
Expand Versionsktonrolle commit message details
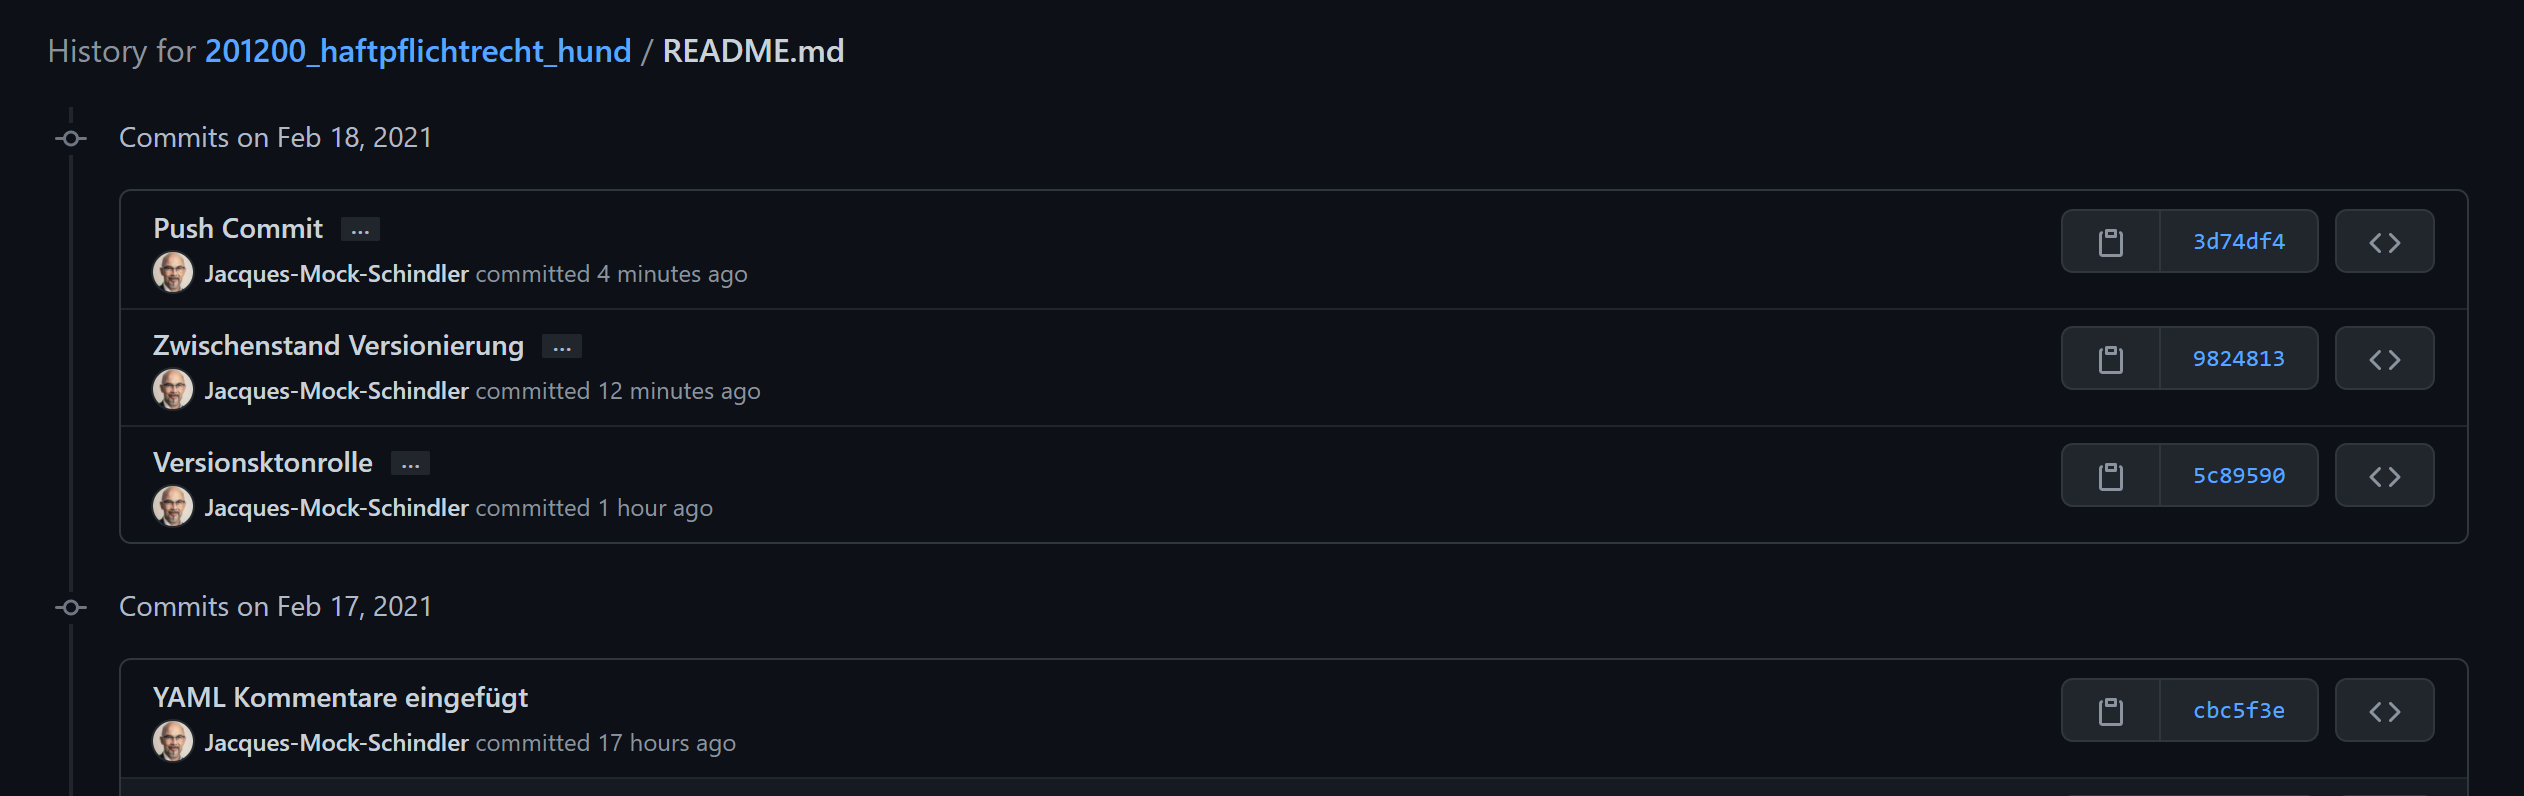point(410,464)
